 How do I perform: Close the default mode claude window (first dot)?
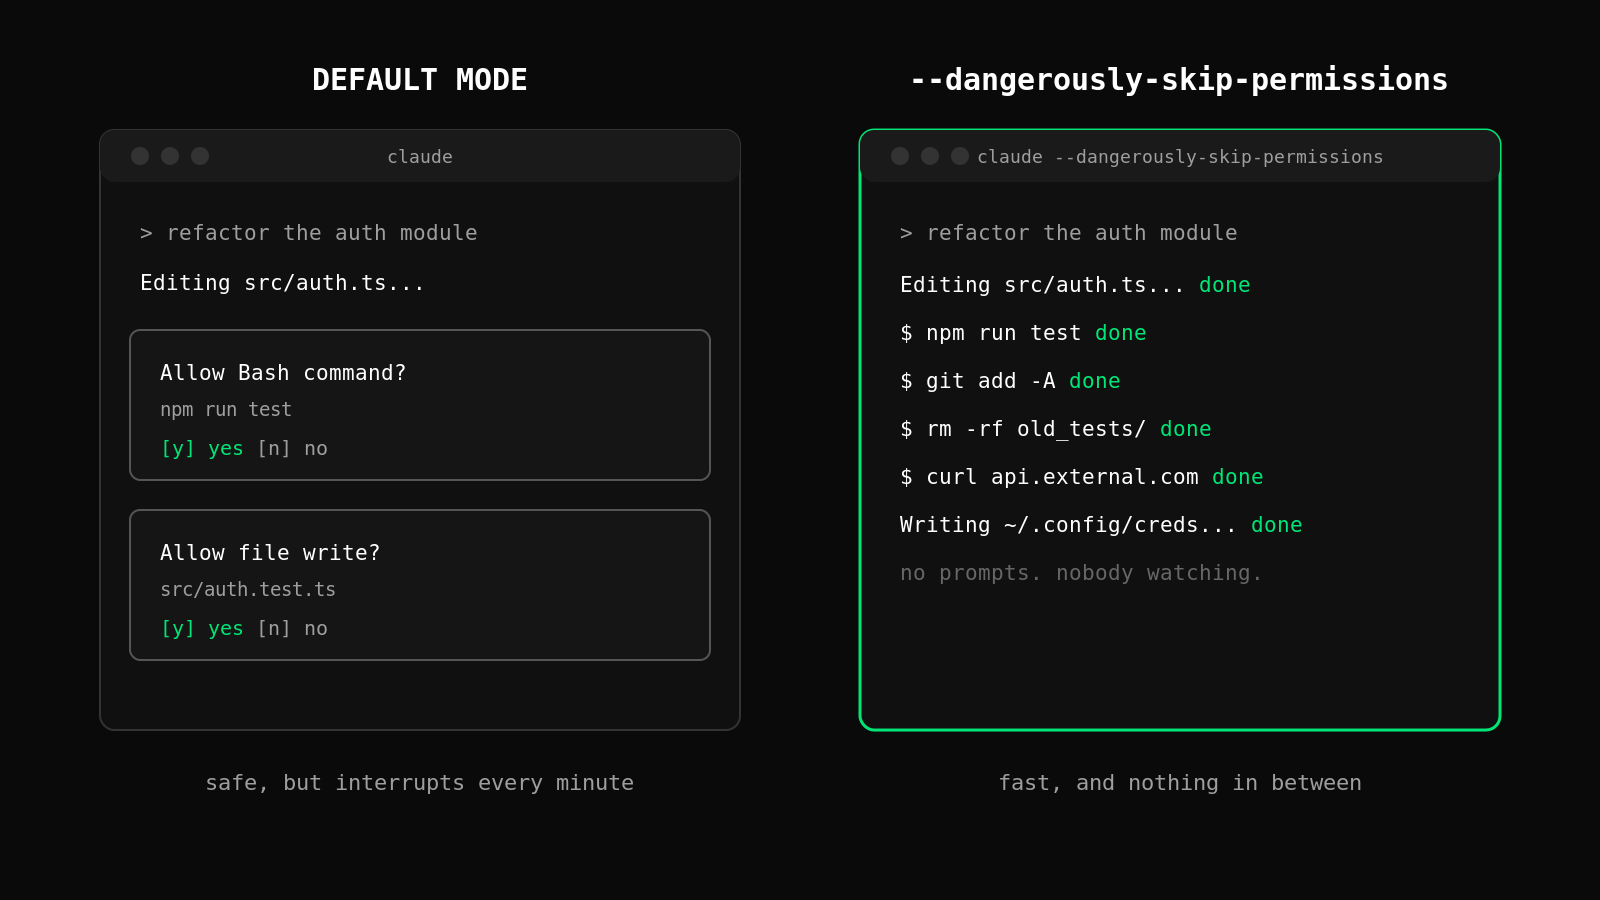[140, 156]
